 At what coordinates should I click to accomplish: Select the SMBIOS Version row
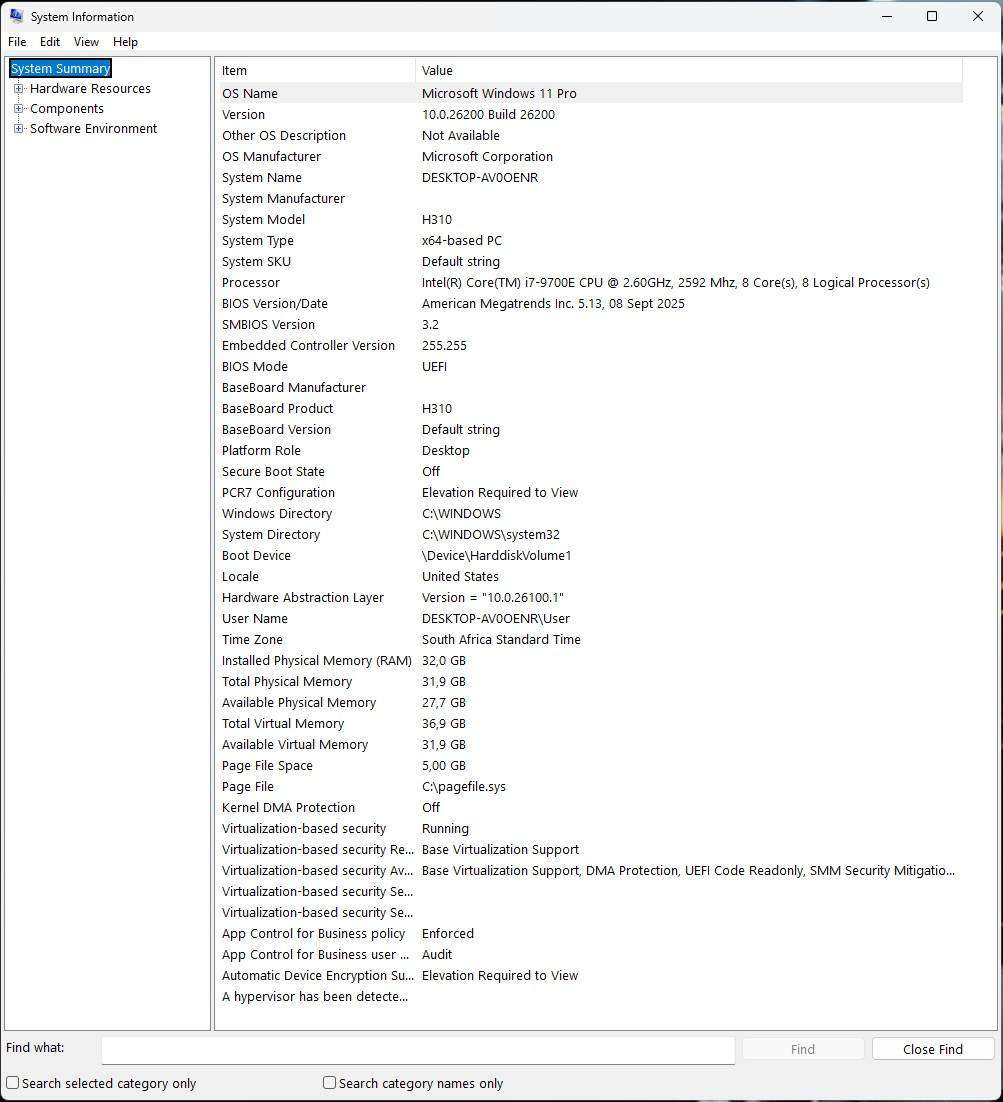[x=590, y=325]
